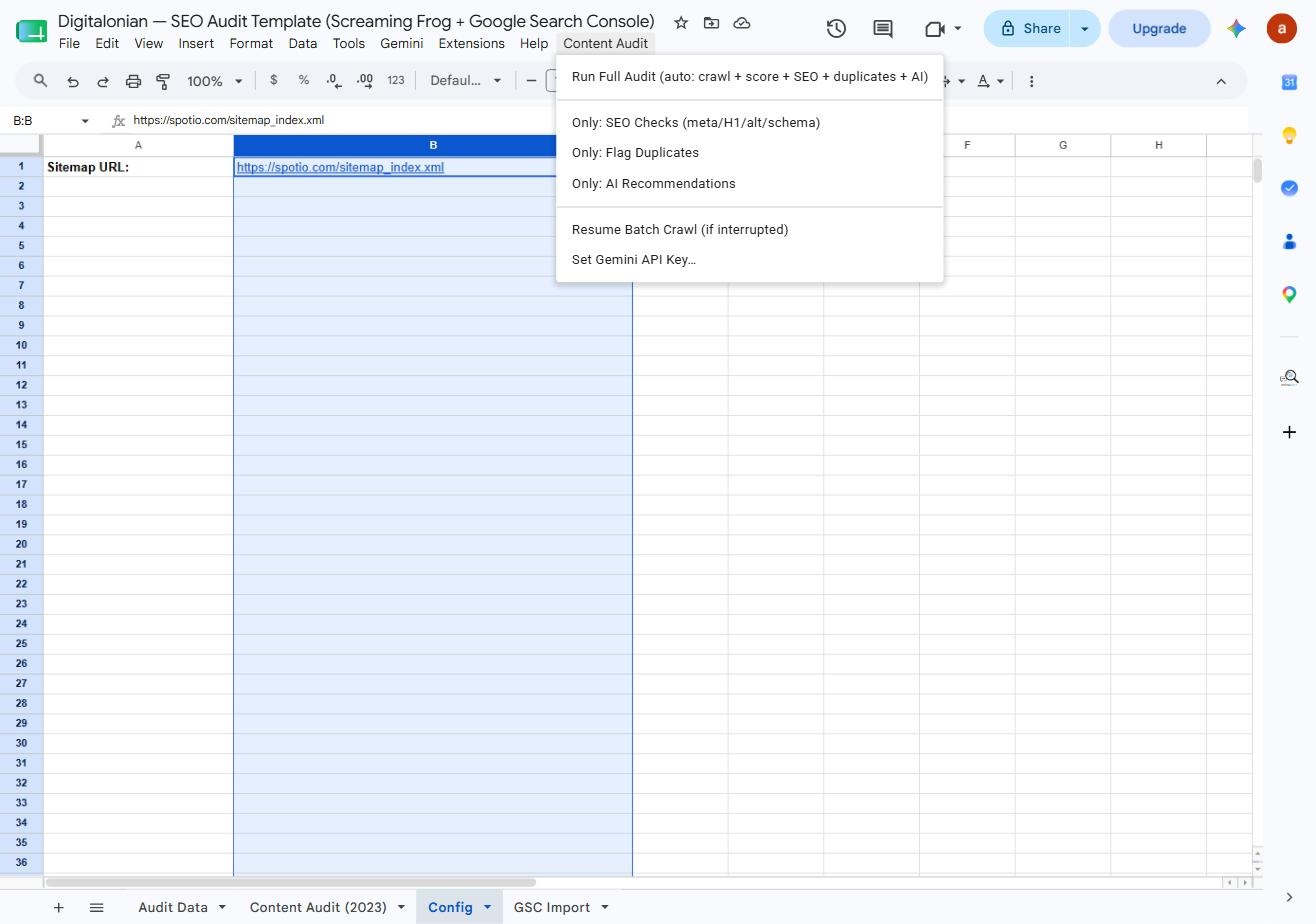The image size is (1316, 924).
Task: Collapse the toolbar with the caret
Action: 1221,81
